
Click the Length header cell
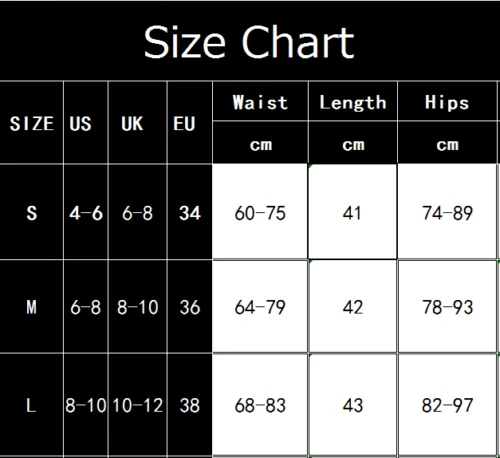coord(353,102)
